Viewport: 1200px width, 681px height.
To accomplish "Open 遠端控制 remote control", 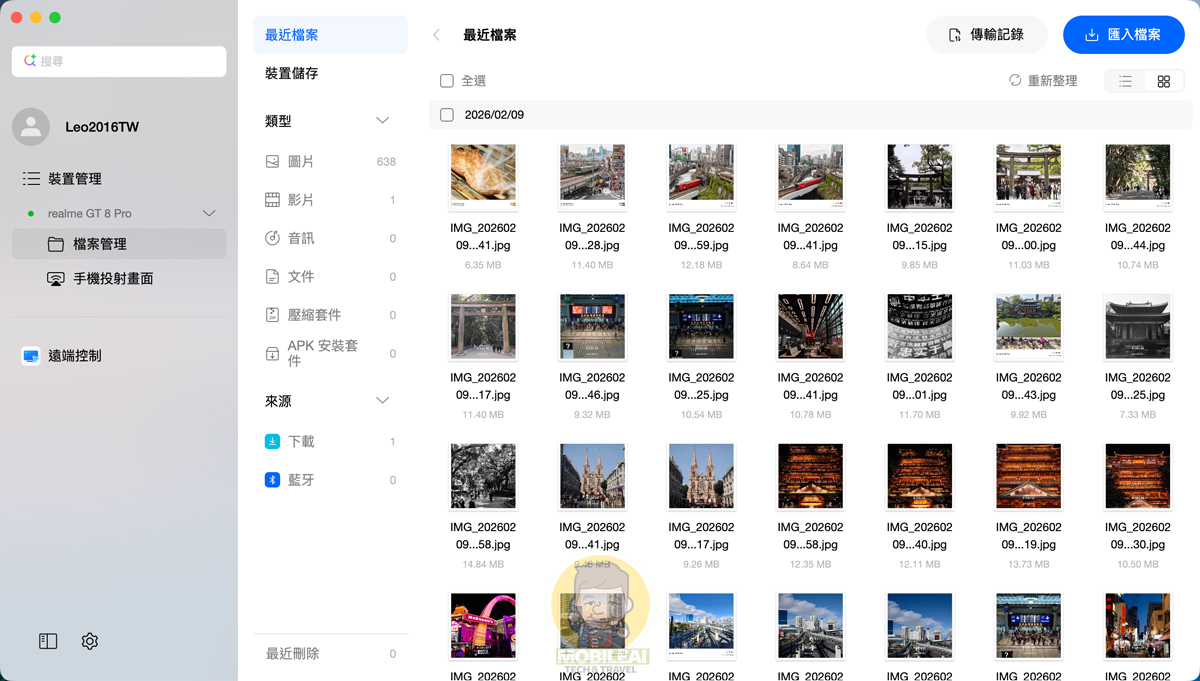I will (62, 356).
